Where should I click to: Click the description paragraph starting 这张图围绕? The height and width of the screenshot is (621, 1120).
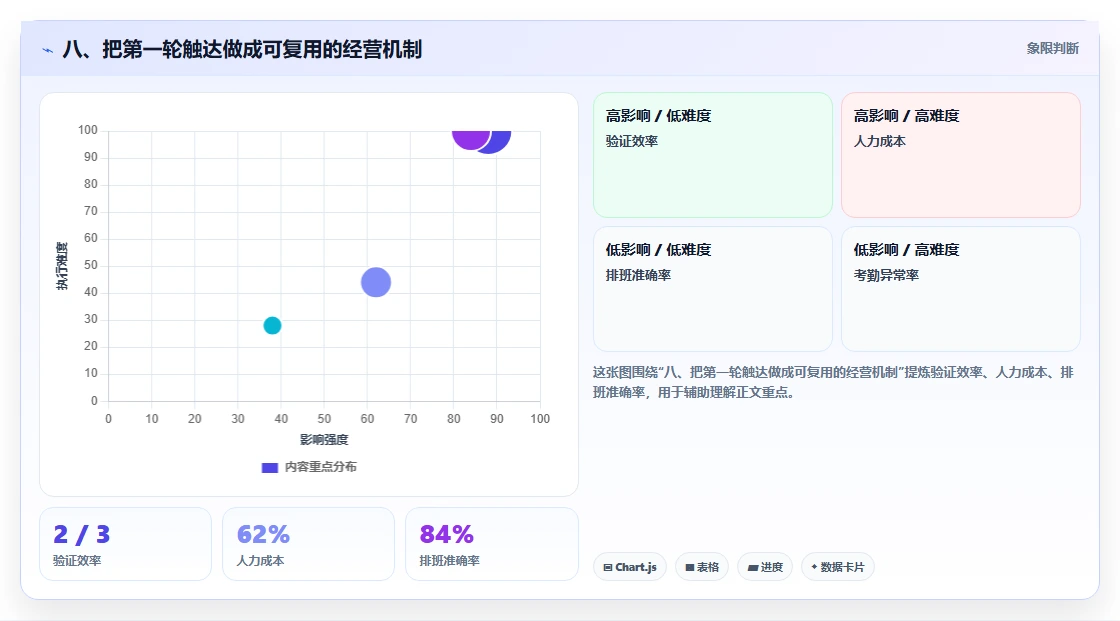tap(833, 382)
